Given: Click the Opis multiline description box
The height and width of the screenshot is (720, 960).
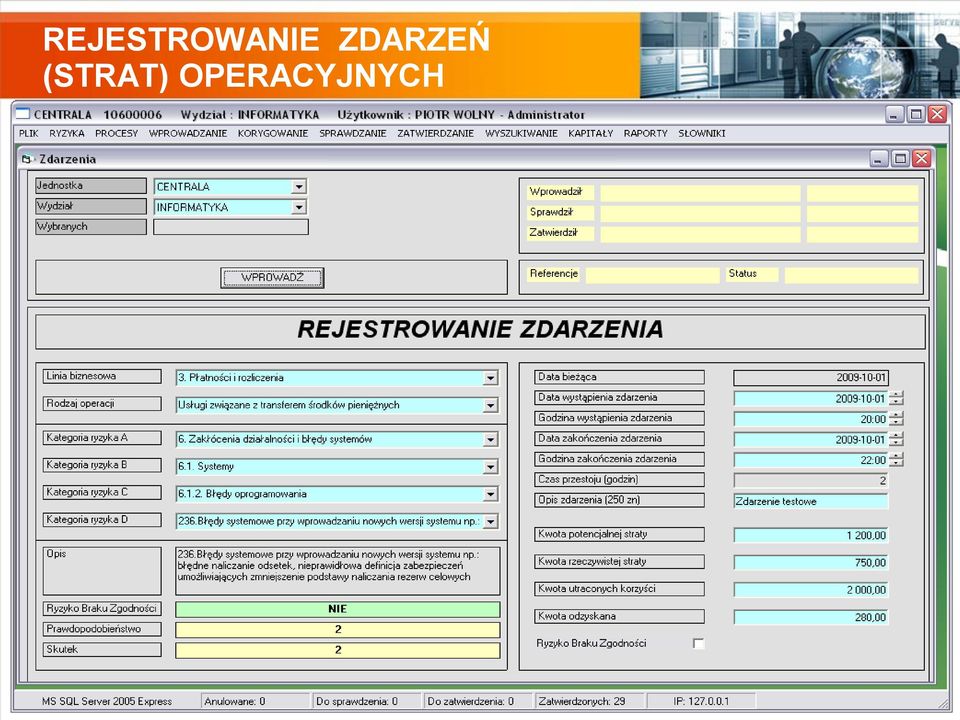Looking at the screenshot, I should 337,571.
